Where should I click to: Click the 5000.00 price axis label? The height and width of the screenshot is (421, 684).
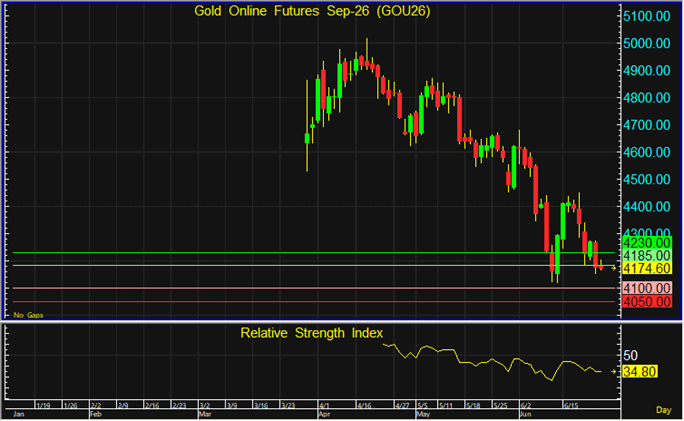click(647, 43)
